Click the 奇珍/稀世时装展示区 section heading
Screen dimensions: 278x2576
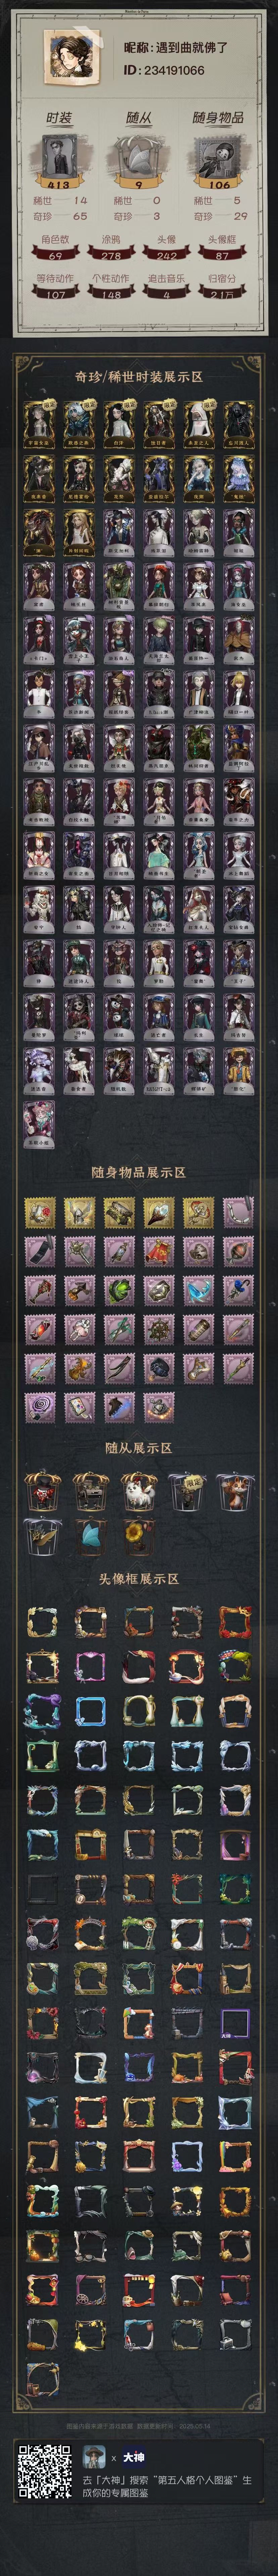click(x=139, y=376)
